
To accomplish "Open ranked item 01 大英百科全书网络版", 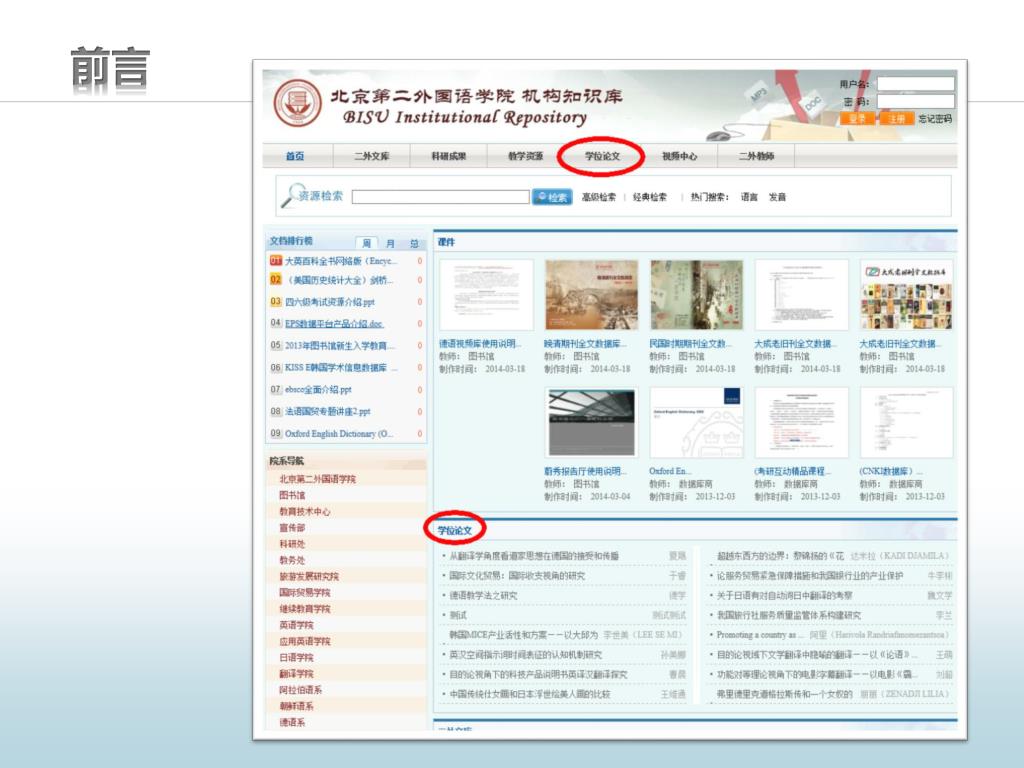I will tap(340, 261).
